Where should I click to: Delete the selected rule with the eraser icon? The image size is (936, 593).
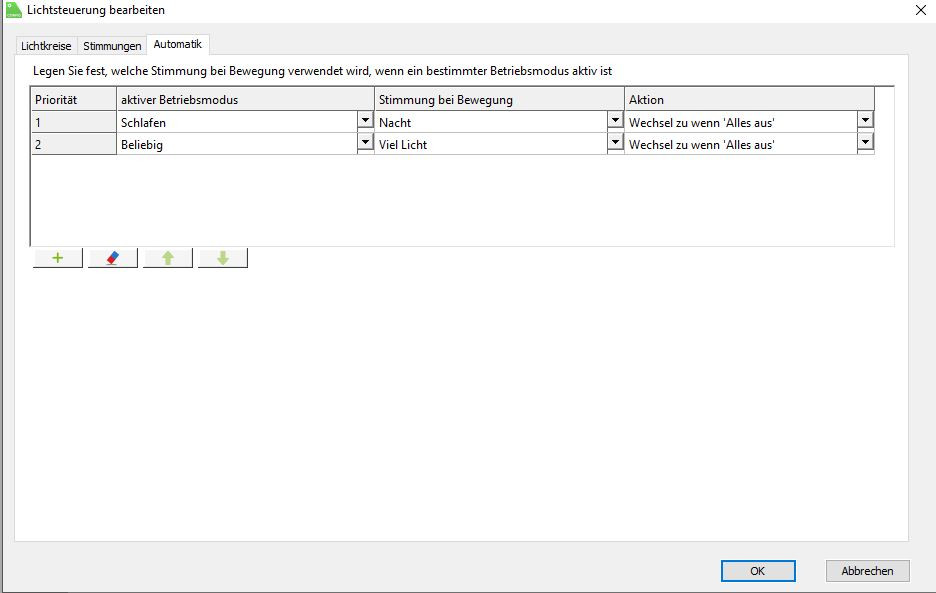(x=113, y=258)
